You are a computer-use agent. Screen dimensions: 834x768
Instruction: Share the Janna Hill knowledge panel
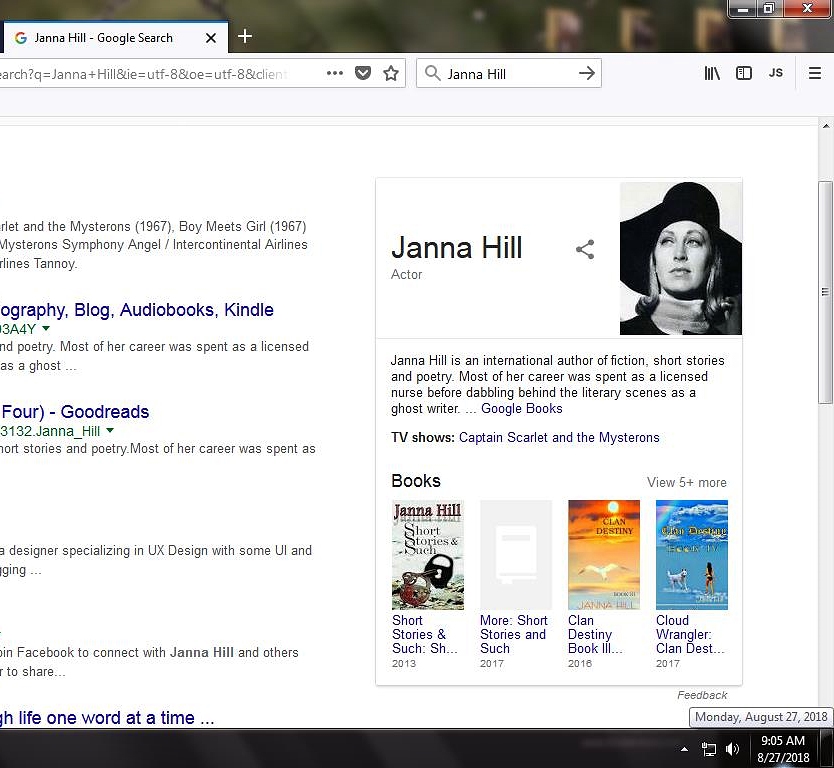coord(584,250)
